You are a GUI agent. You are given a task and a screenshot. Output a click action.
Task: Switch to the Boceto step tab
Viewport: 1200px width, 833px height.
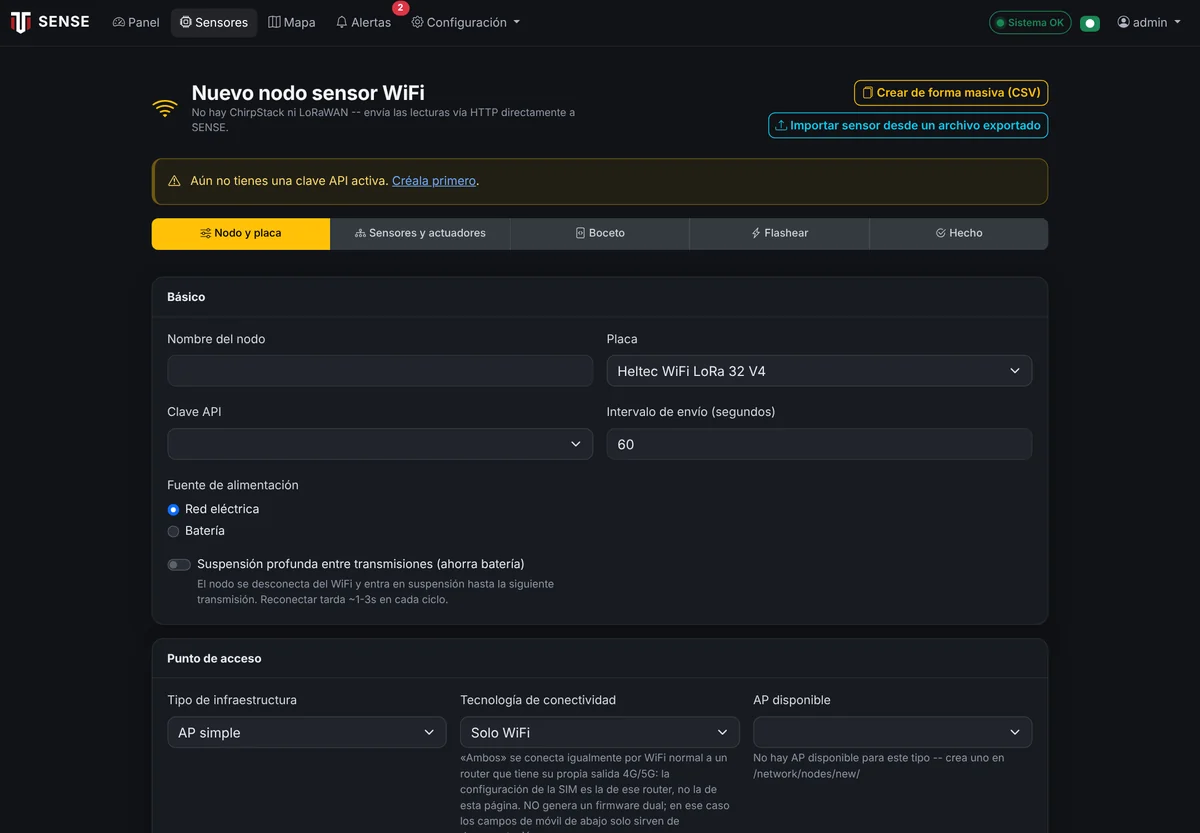coord(600,233)
